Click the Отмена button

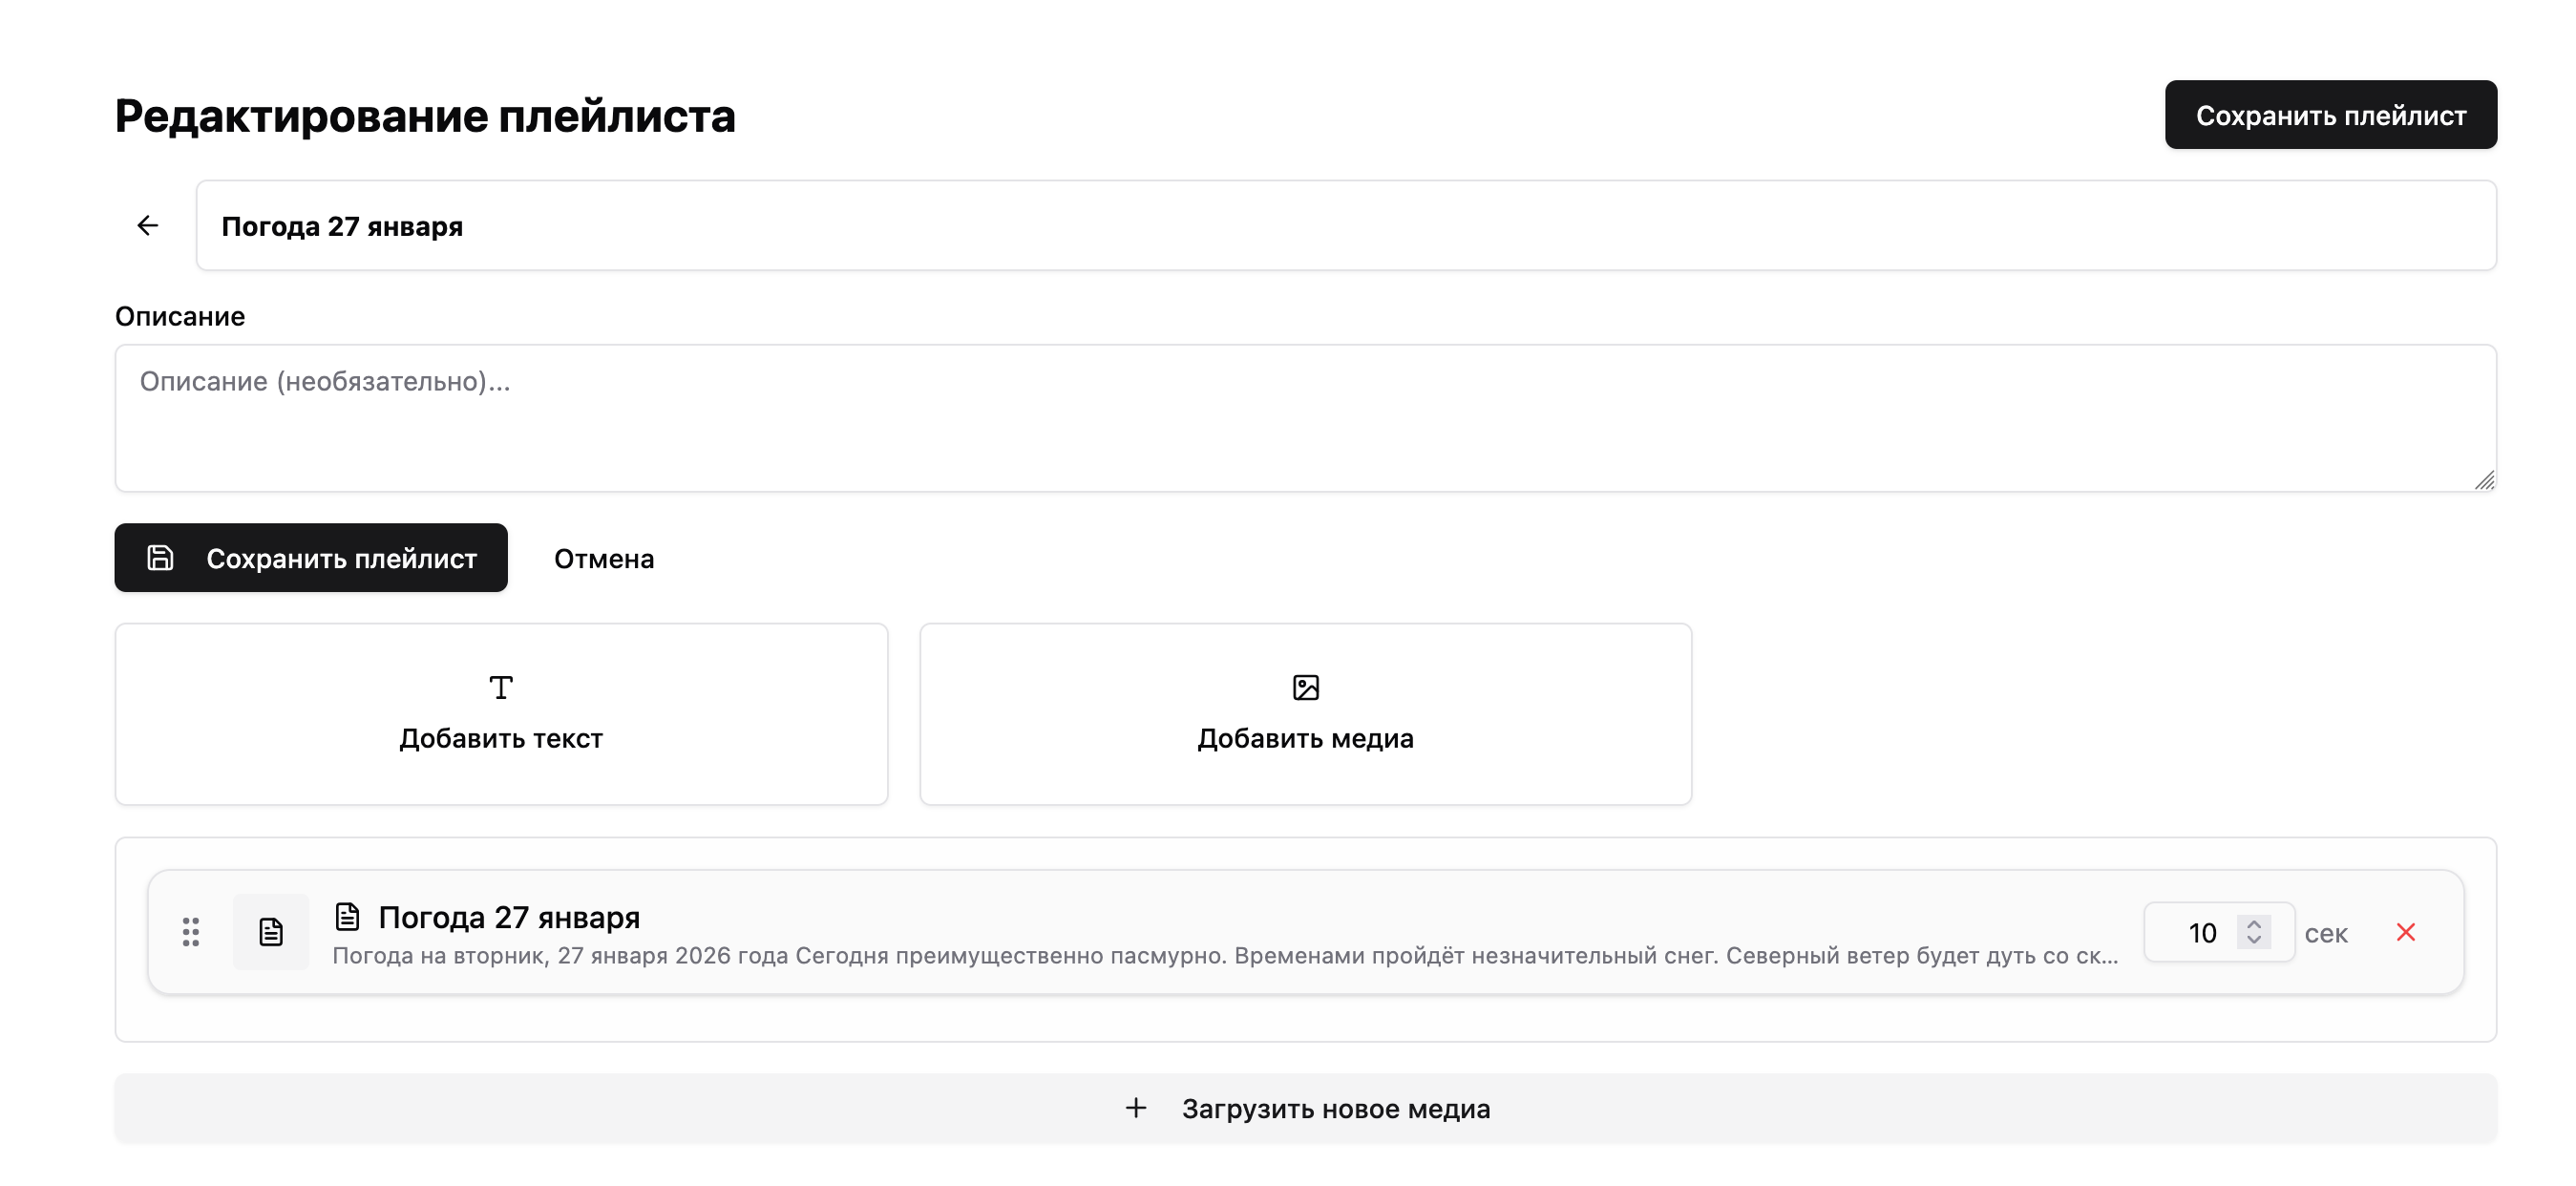click(x=604, y=558)
